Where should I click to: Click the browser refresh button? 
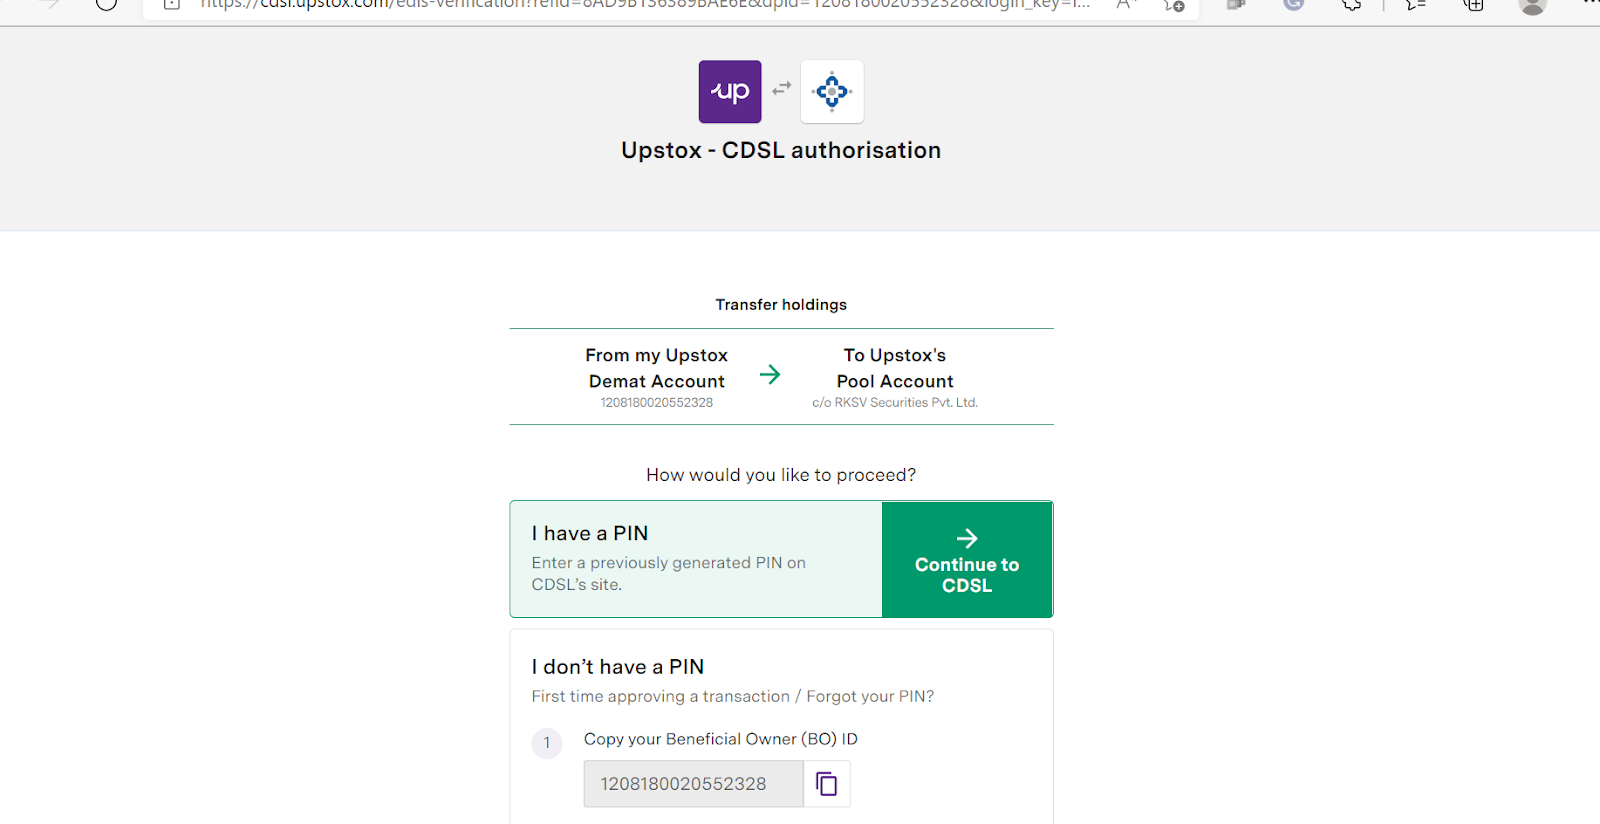click(107, 4)
